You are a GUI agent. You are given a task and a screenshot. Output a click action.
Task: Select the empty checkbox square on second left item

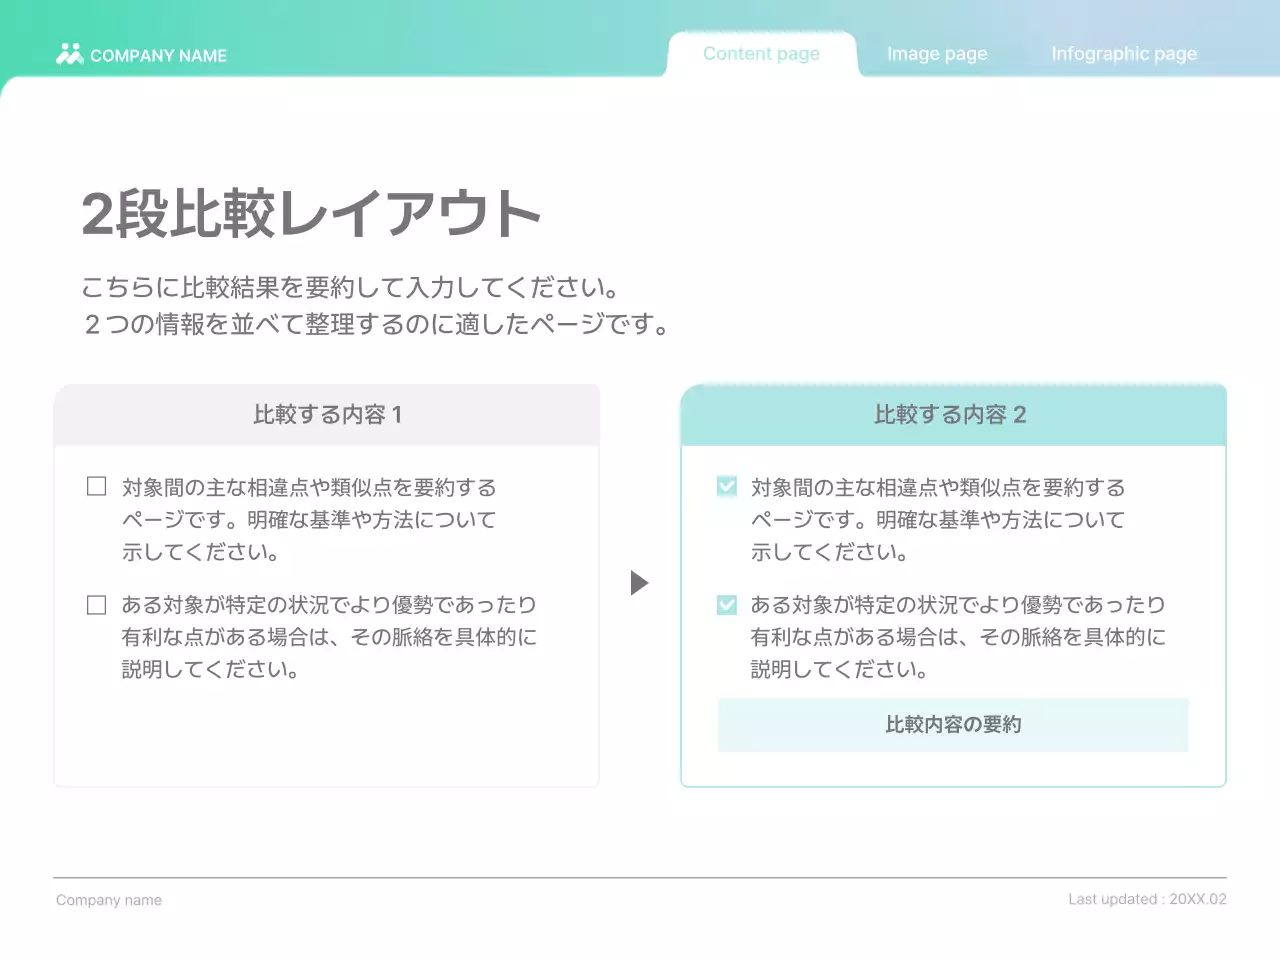[96, 604]
